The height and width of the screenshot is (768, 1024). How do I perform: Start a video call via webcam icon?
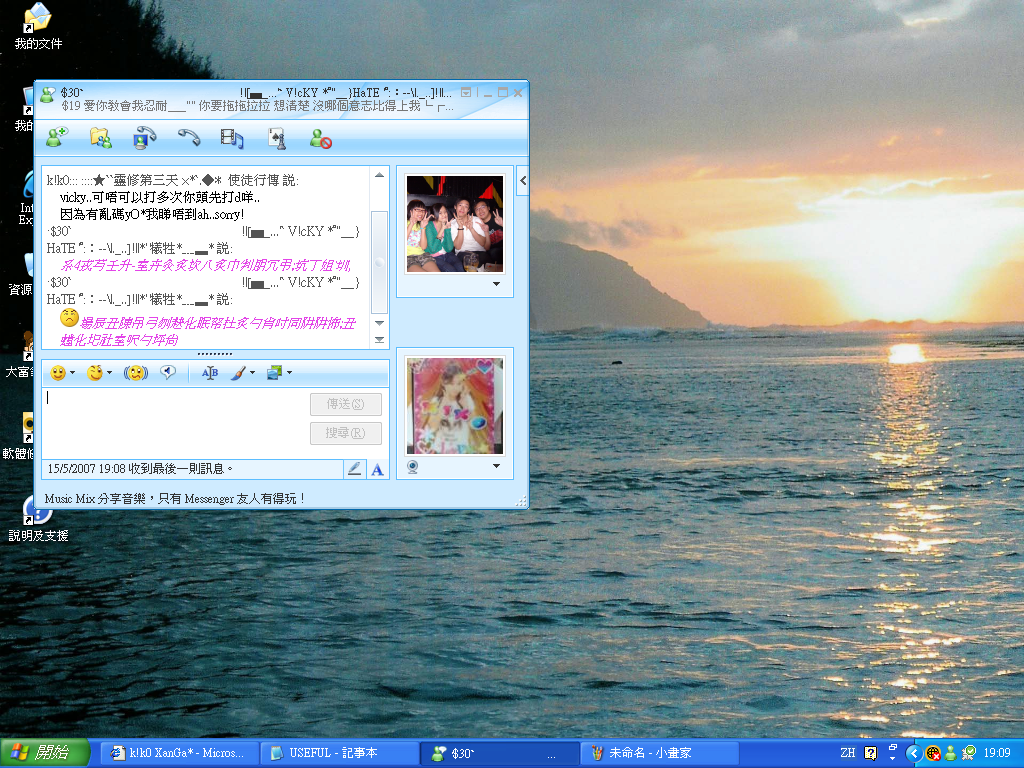[145, 138]
